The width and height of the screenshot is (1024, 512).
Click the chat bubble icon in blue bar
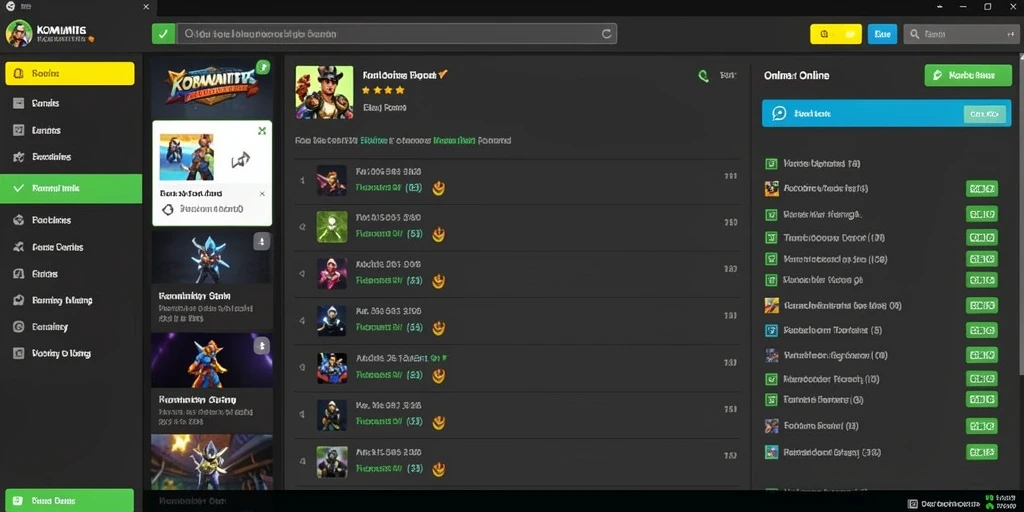point(779,114)
